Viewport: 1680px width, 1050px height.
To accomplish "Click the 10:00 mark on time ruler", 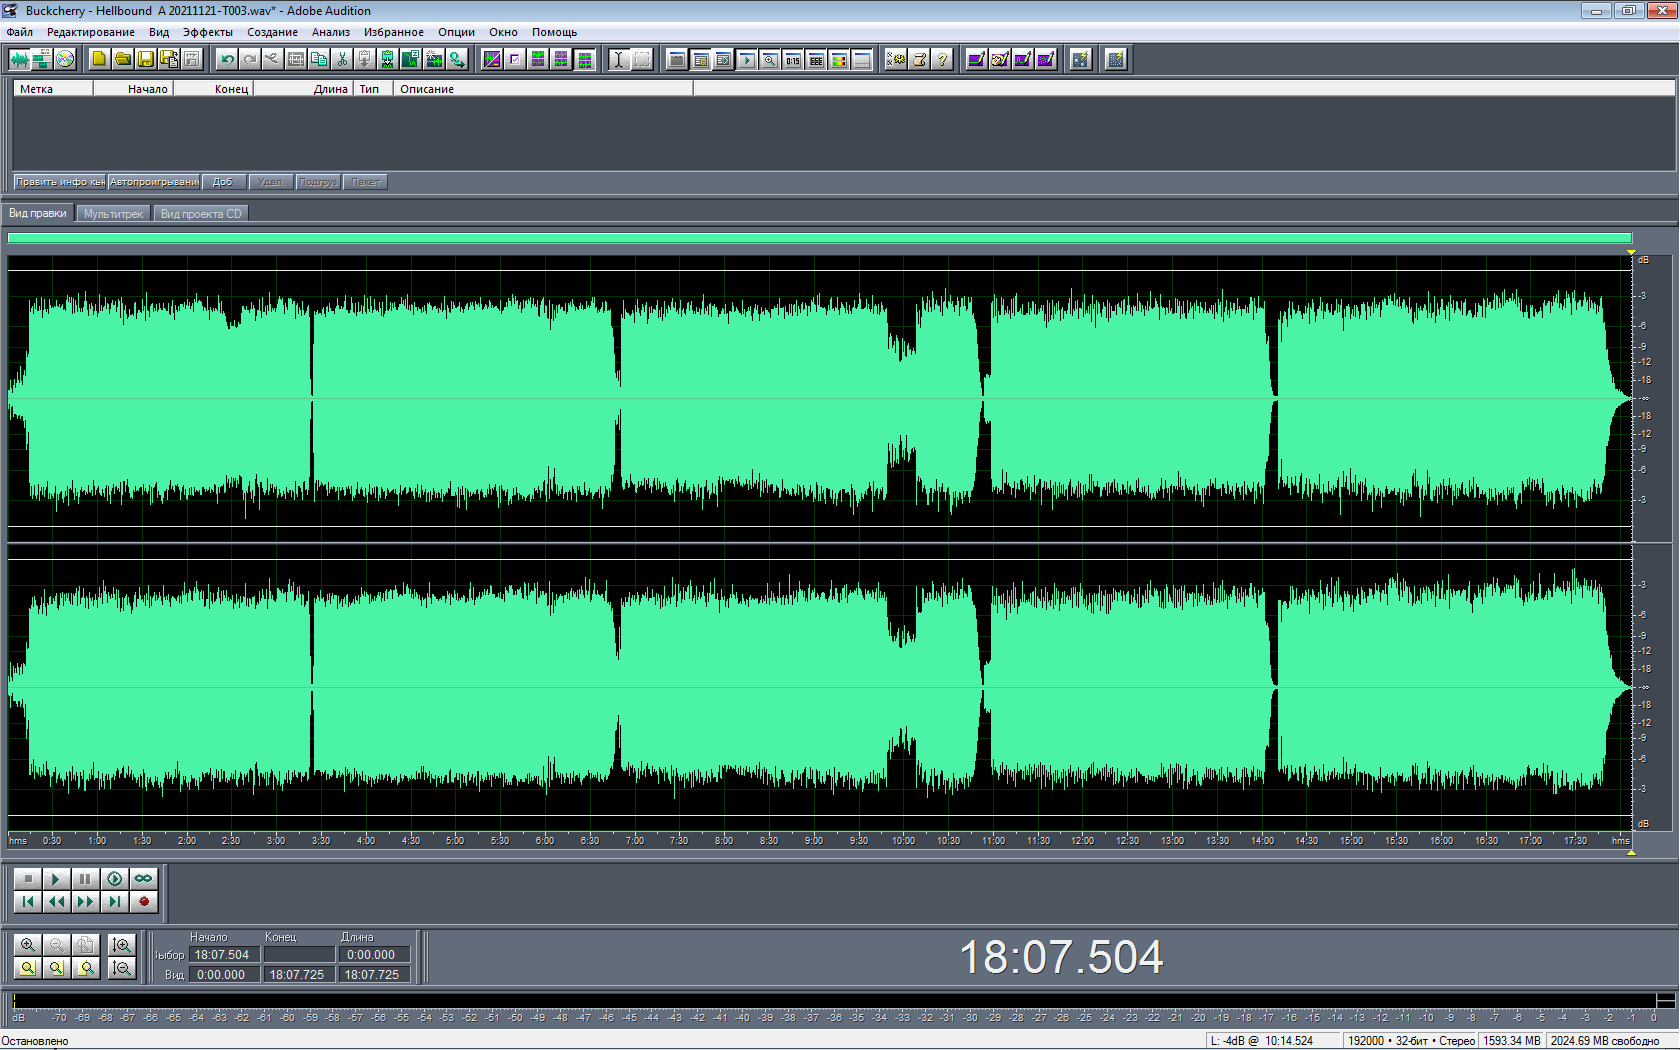I will click(x=903, y=841).
